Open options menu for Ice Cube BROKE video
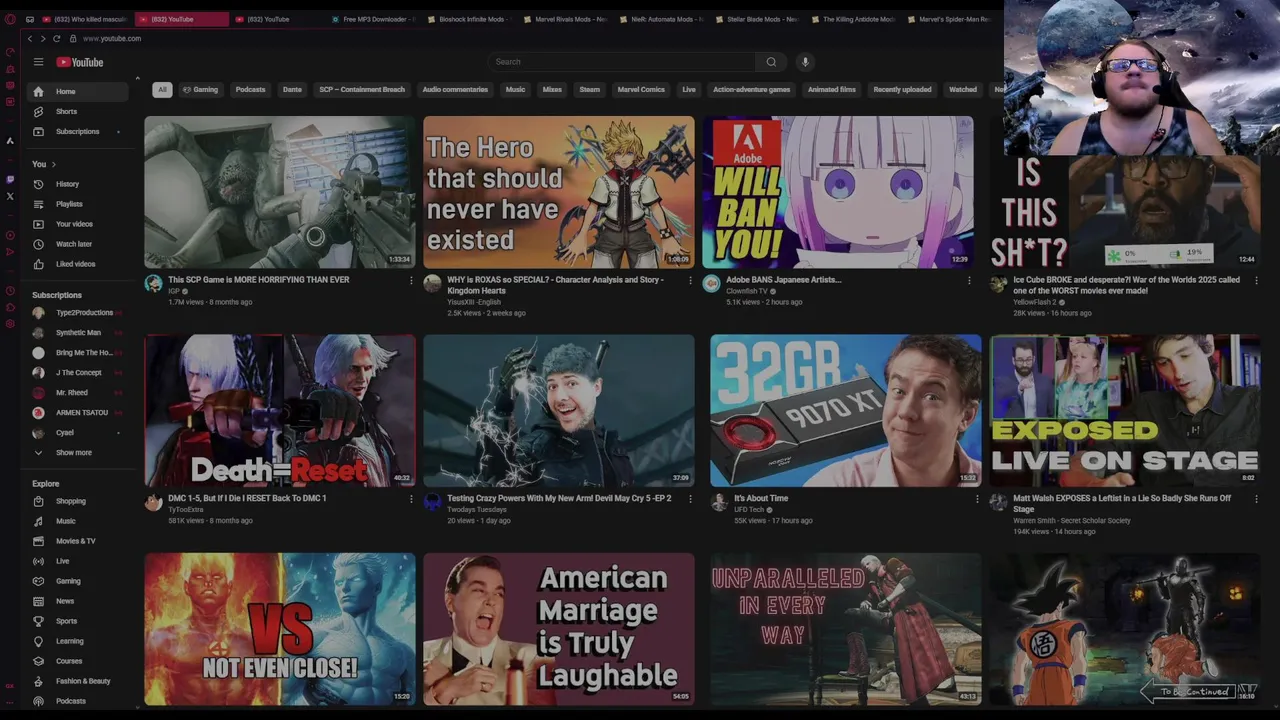 point(1256,281)
